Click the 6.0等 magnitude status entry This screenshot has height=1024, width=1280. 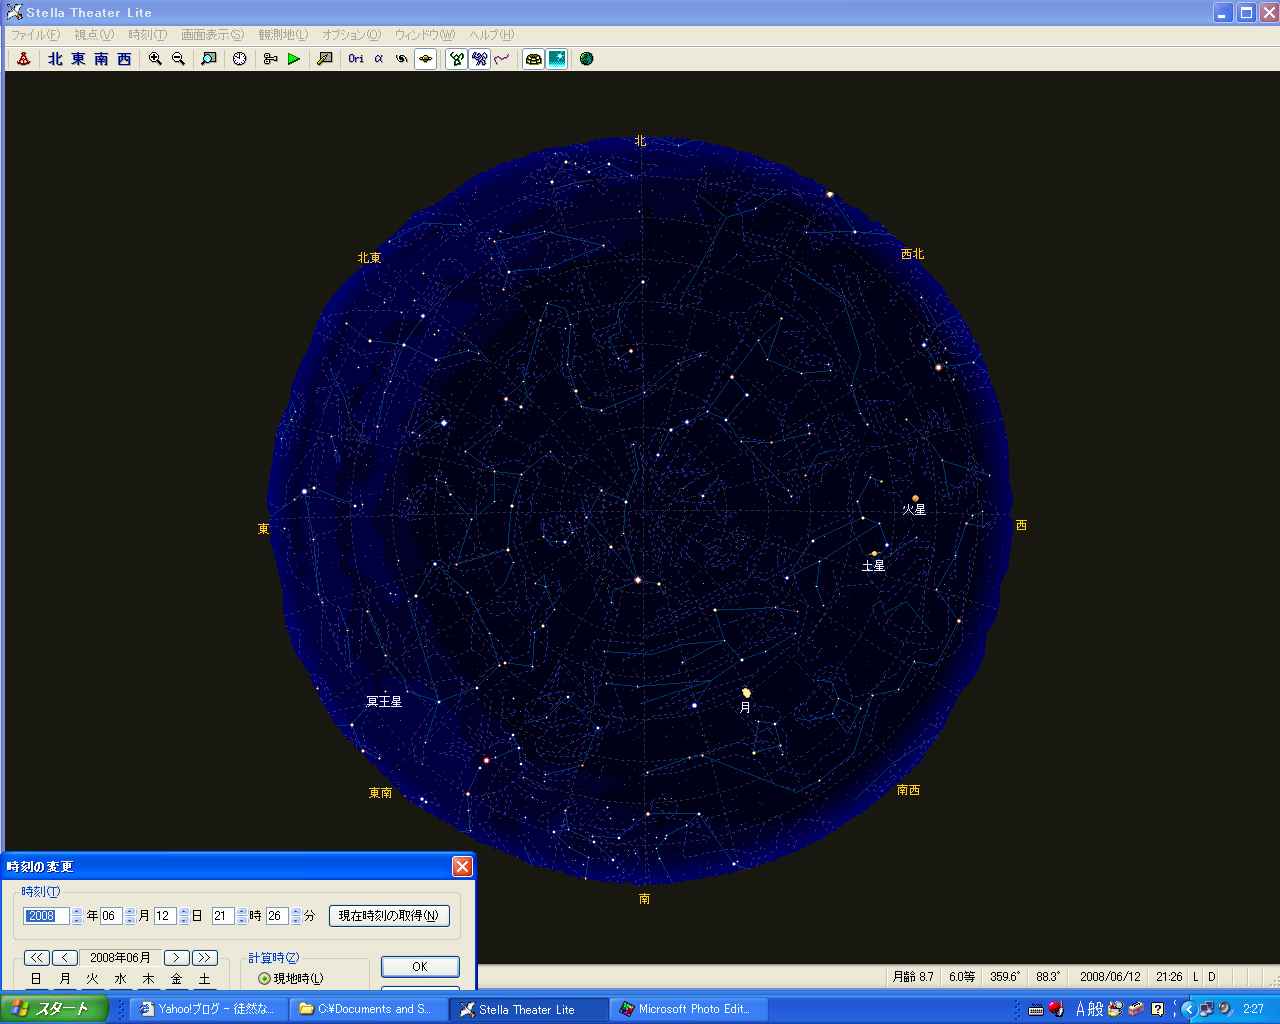[x=962, y=977]
